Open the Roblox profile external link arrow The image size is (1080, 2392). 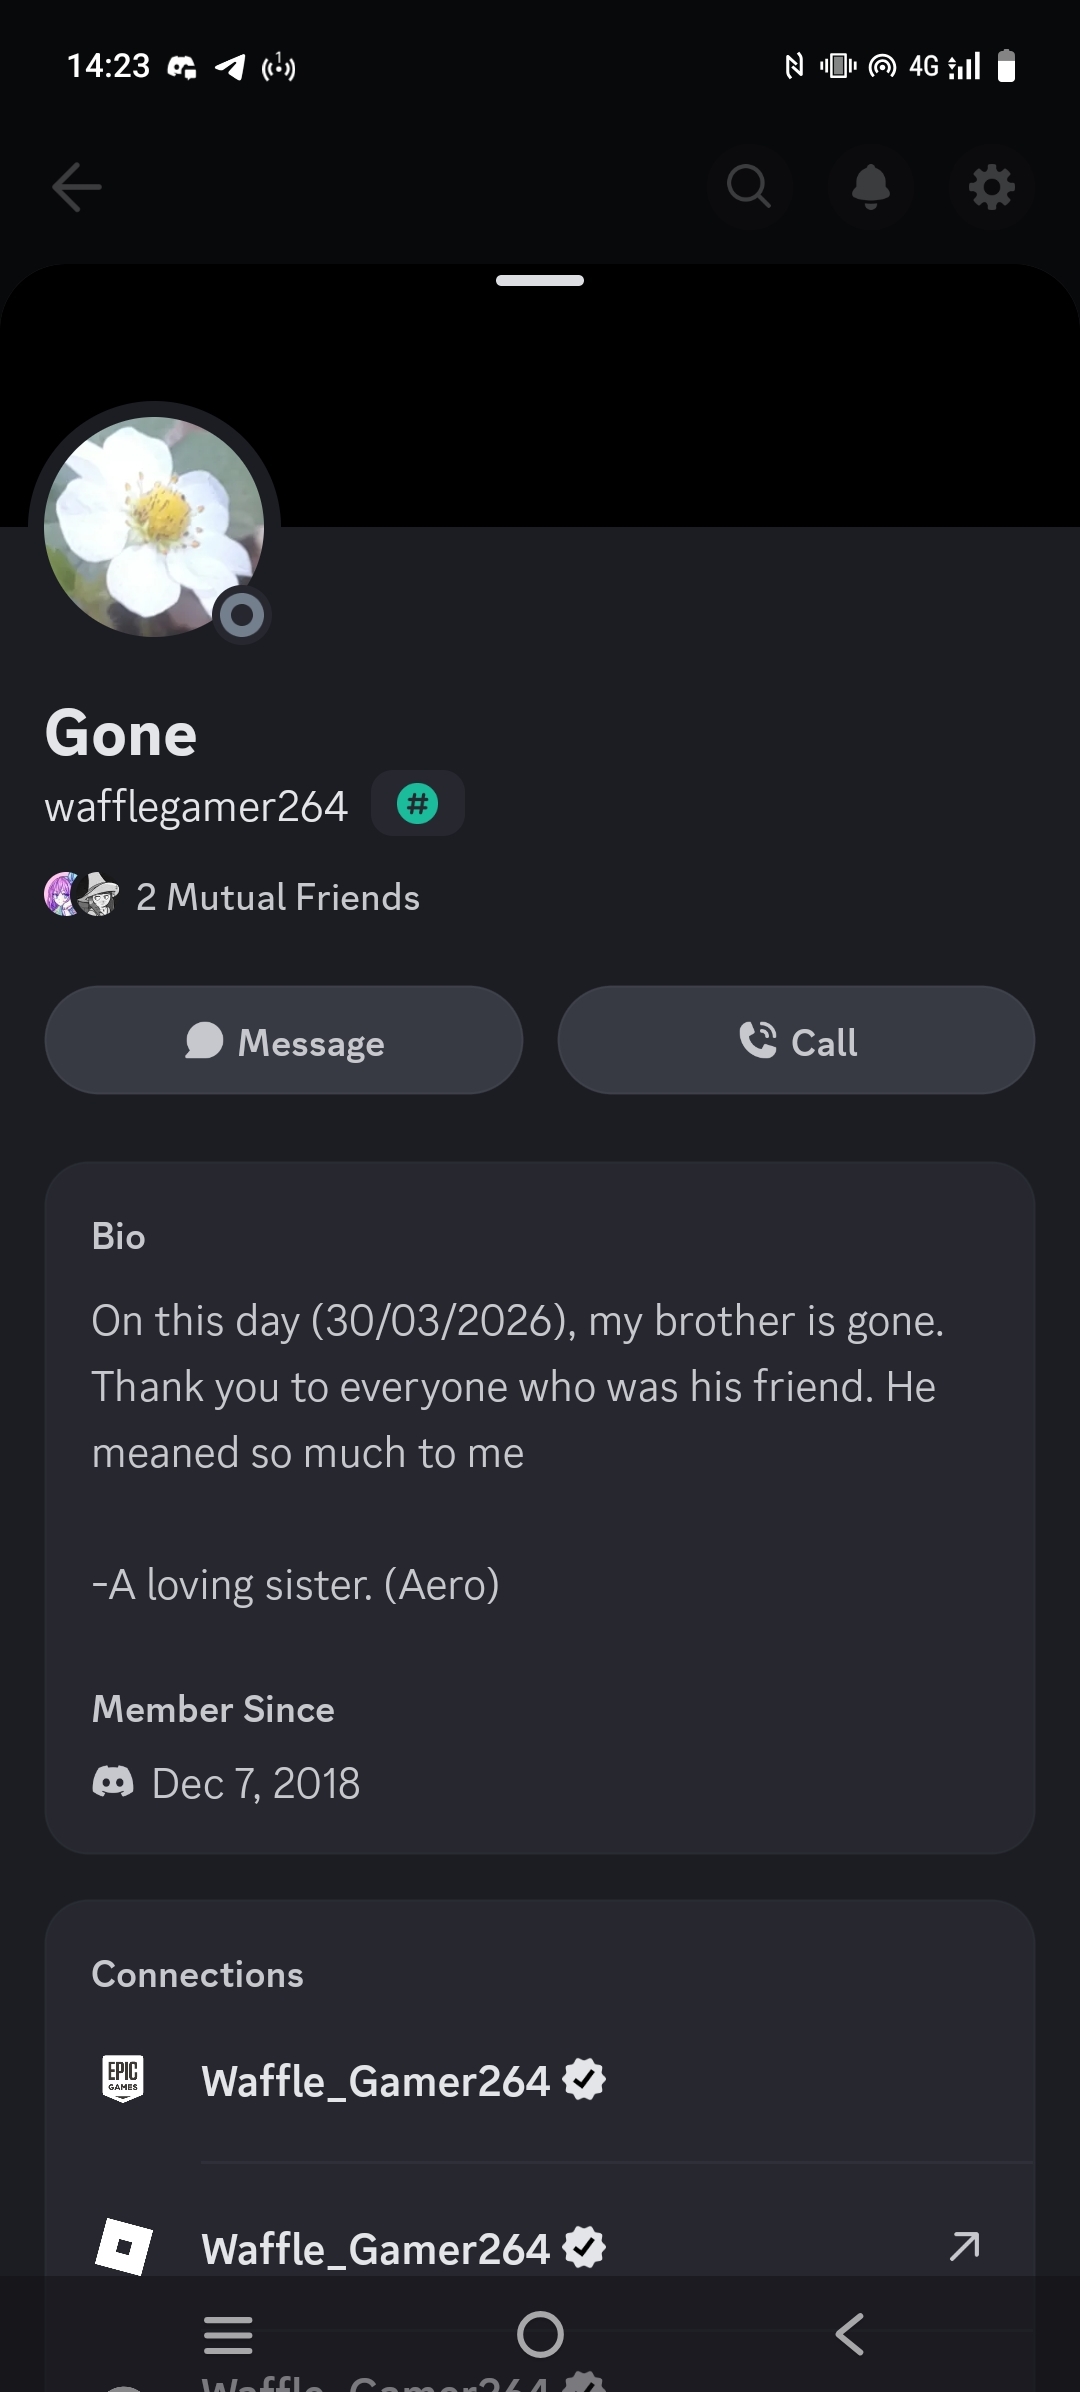pos(964,2246)
